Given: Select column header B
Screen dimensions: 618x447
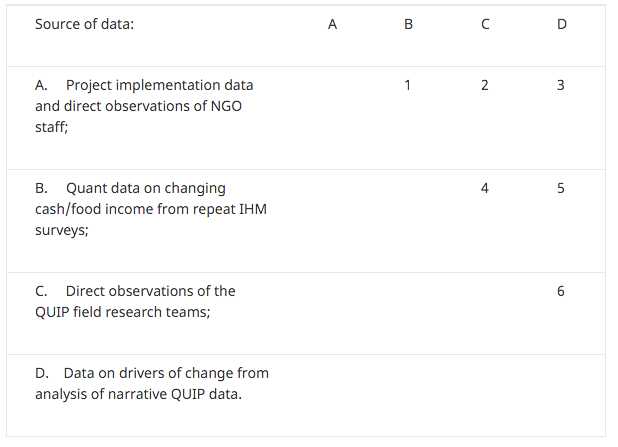Looking at the screenshot, I should tap(408, 24).
